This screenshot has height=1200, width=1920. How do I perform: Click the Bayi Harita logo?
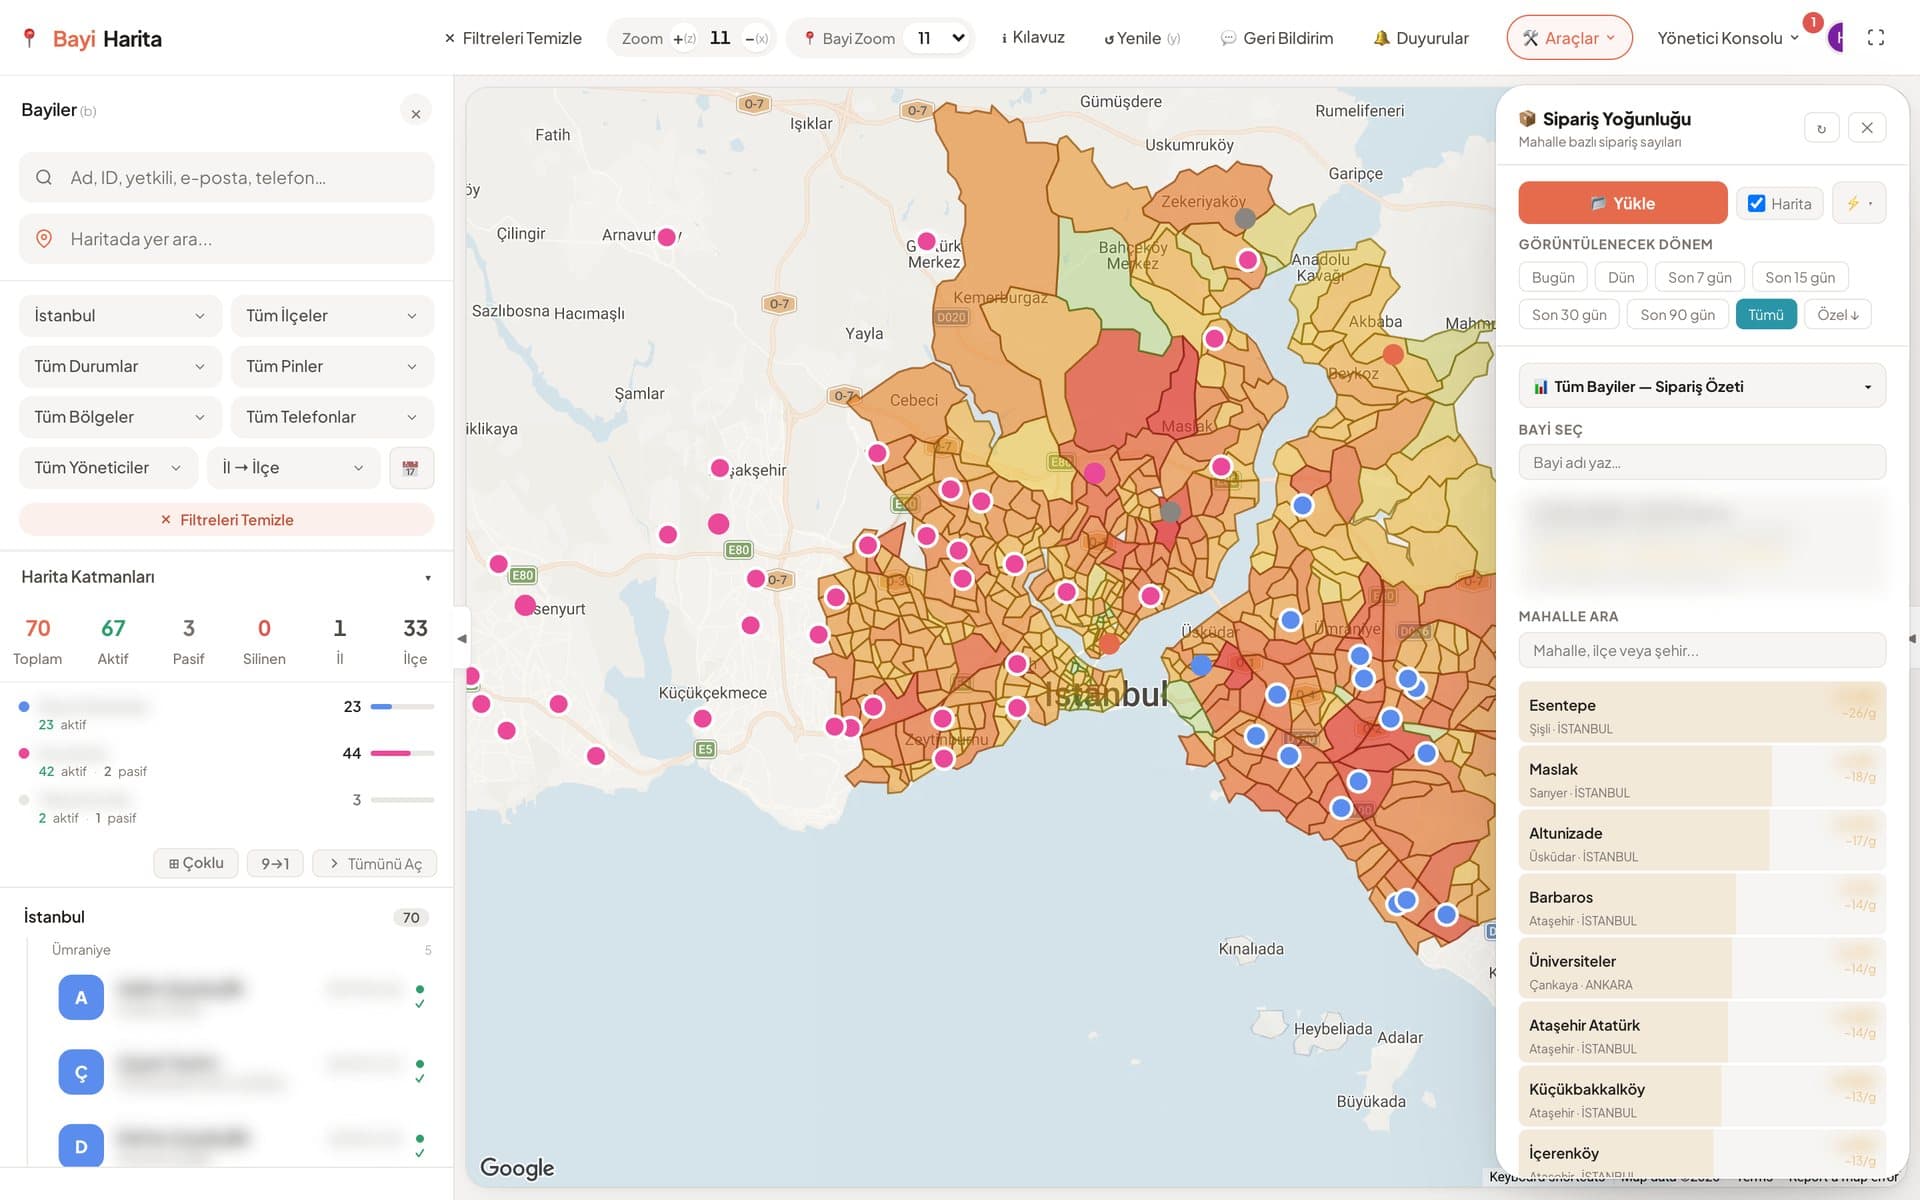(92, 39)
